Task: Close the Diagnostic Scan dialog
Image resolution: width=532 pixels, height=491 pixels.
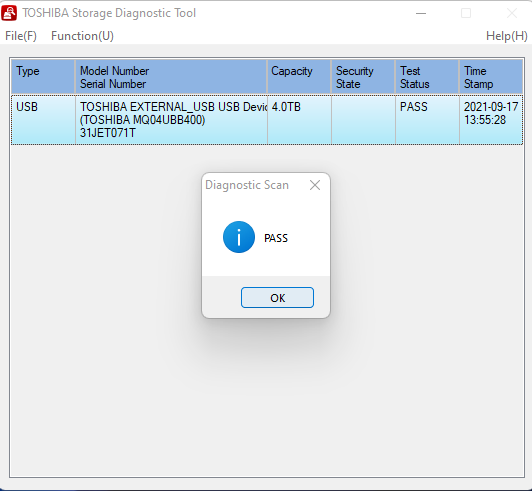Action: (x=315, y=185)
